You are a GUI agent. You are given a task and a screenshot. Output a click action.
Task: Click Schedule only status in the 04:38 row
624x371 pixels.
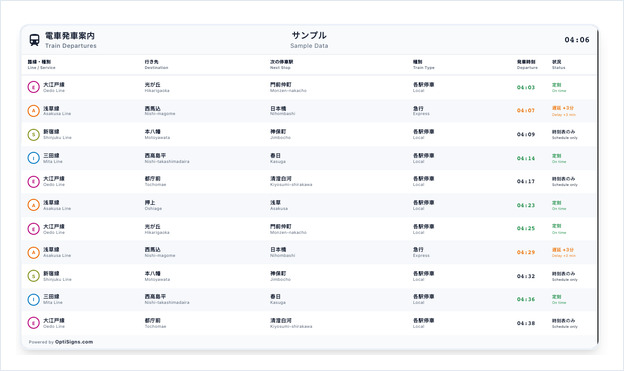click(x=564, y=323)
